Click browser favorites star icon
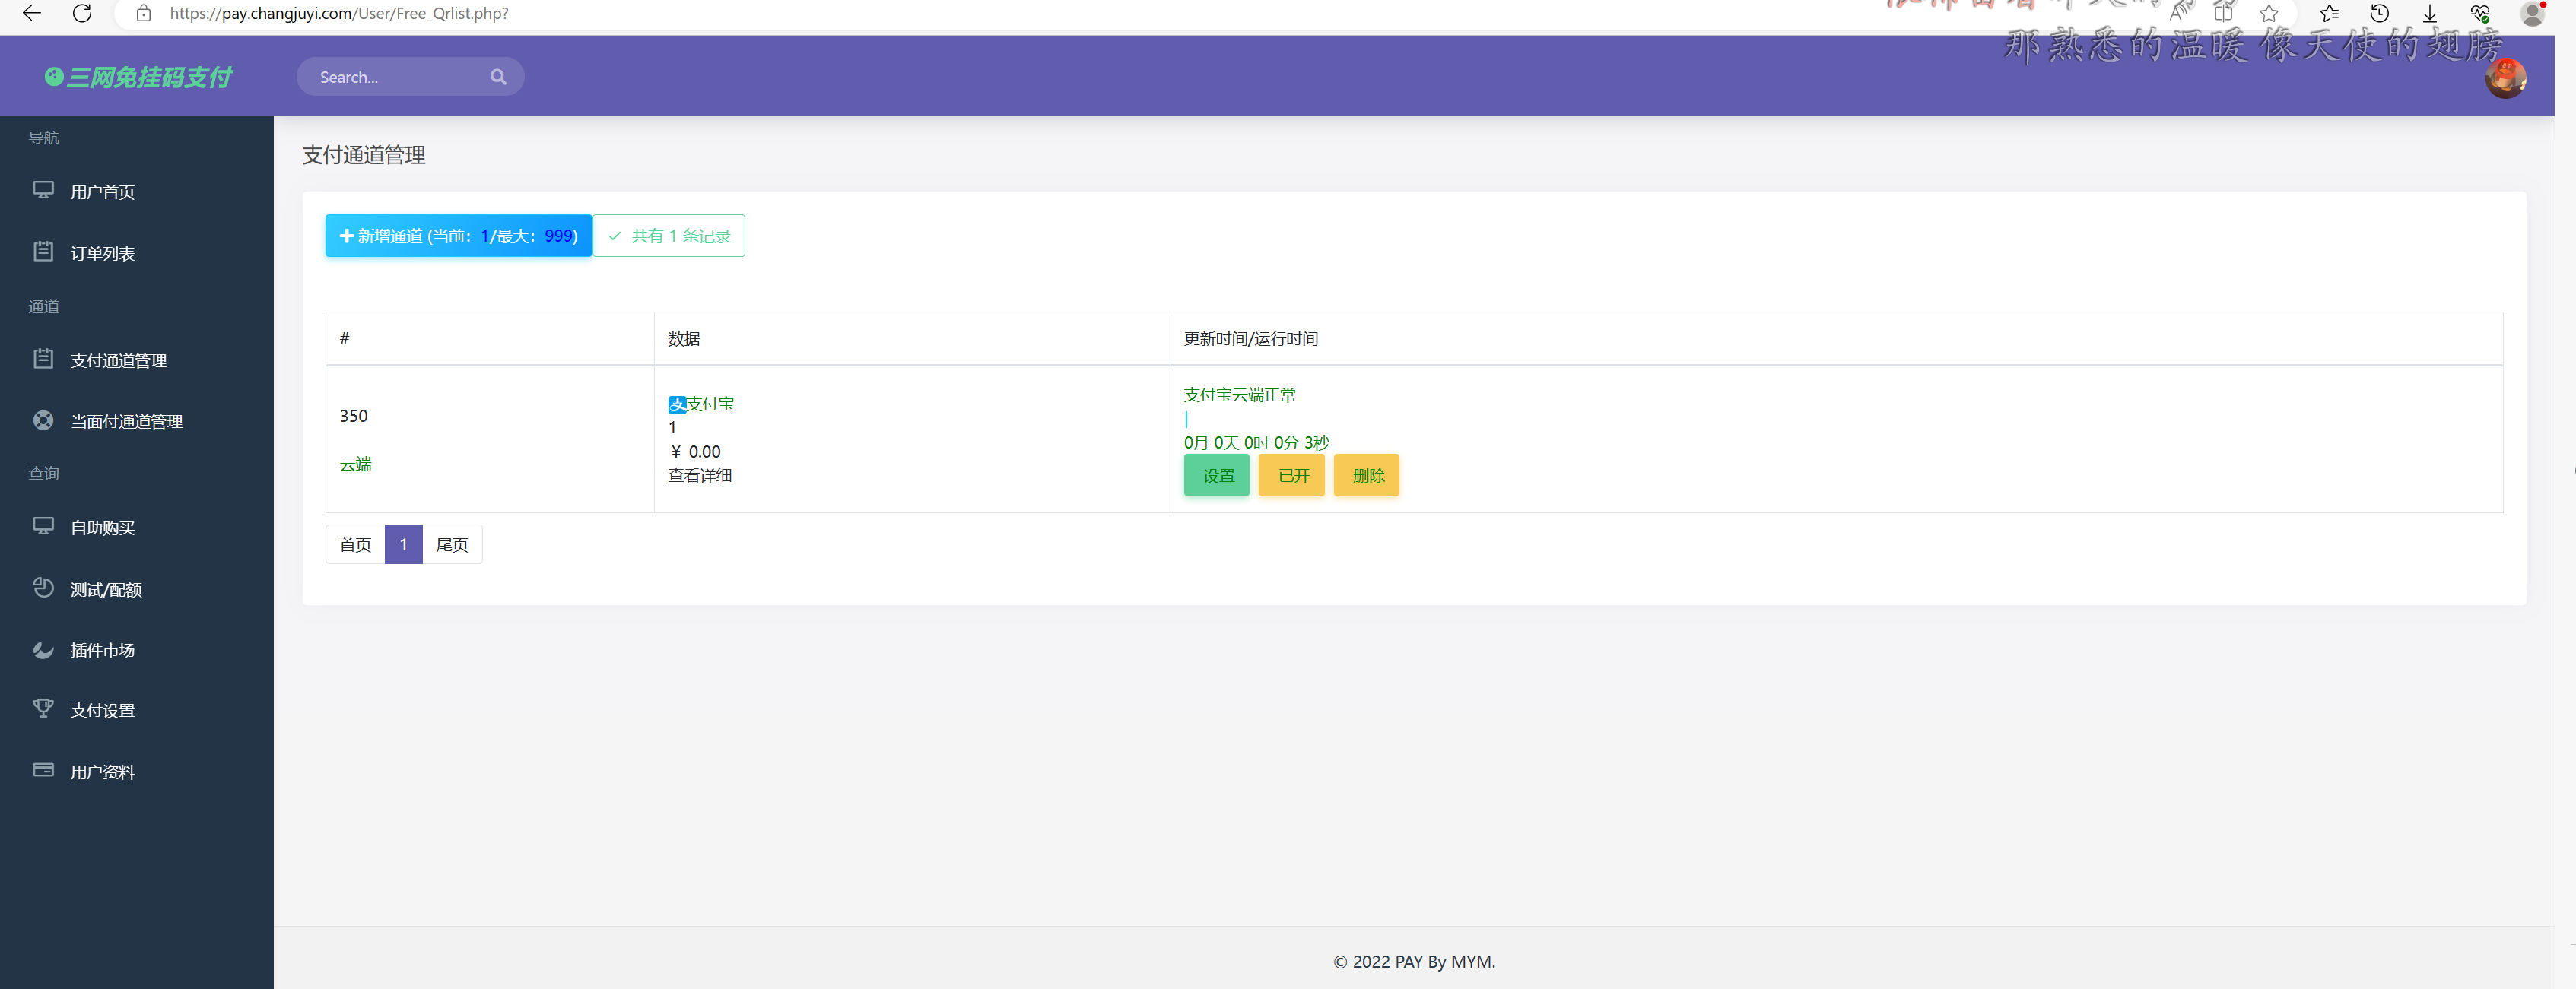The image size is (2576, 989). point(2269,14)
